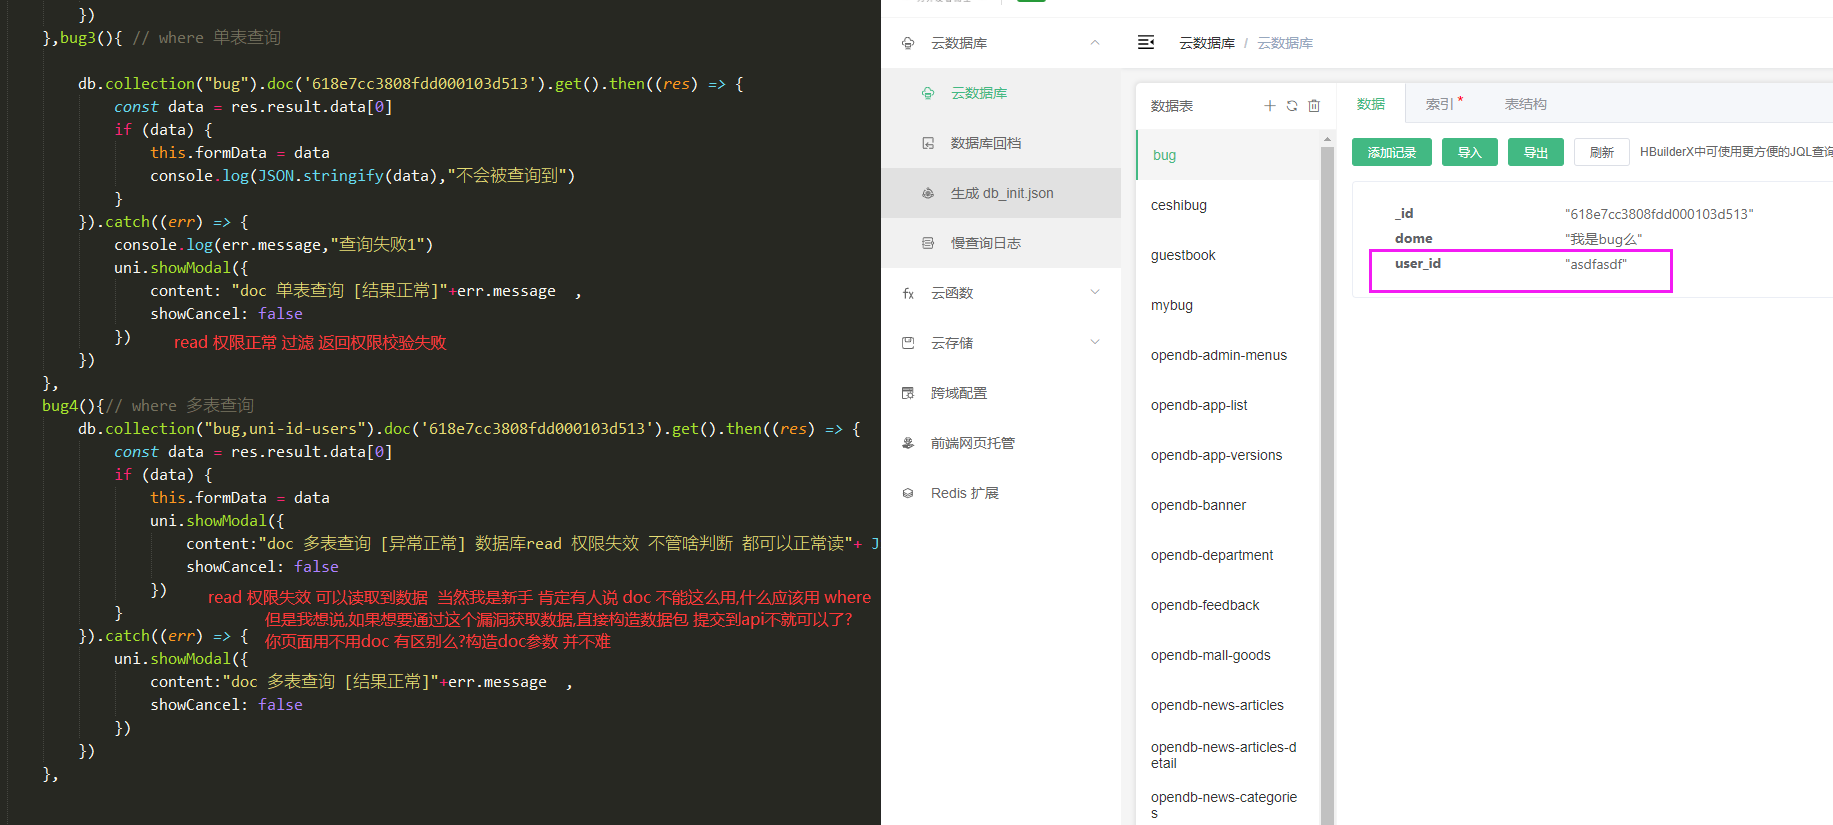Click the 导入 import button

click(x=1469, y=152)
